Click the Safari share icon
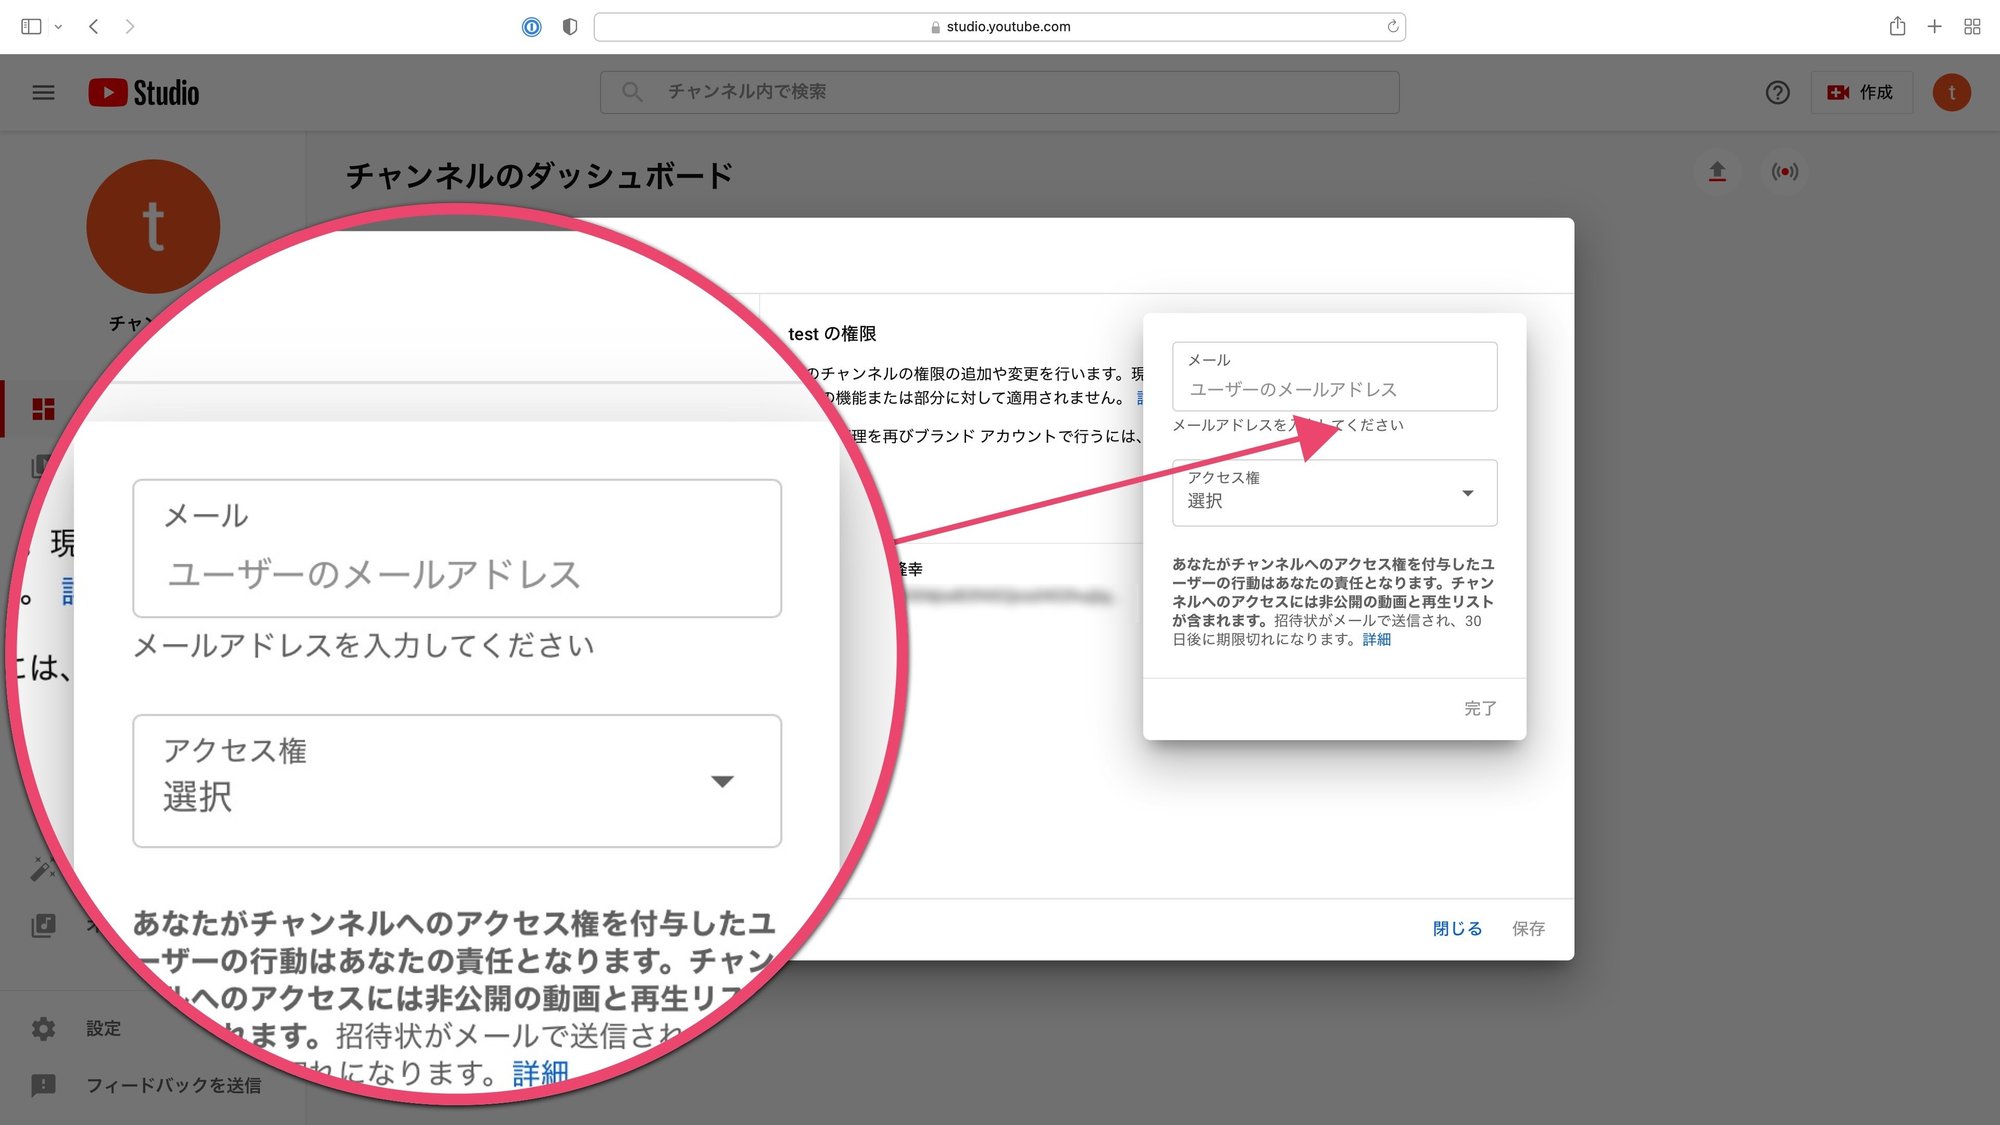2000x1125 pixels. pyautogui.click(x=1896, y=26)
